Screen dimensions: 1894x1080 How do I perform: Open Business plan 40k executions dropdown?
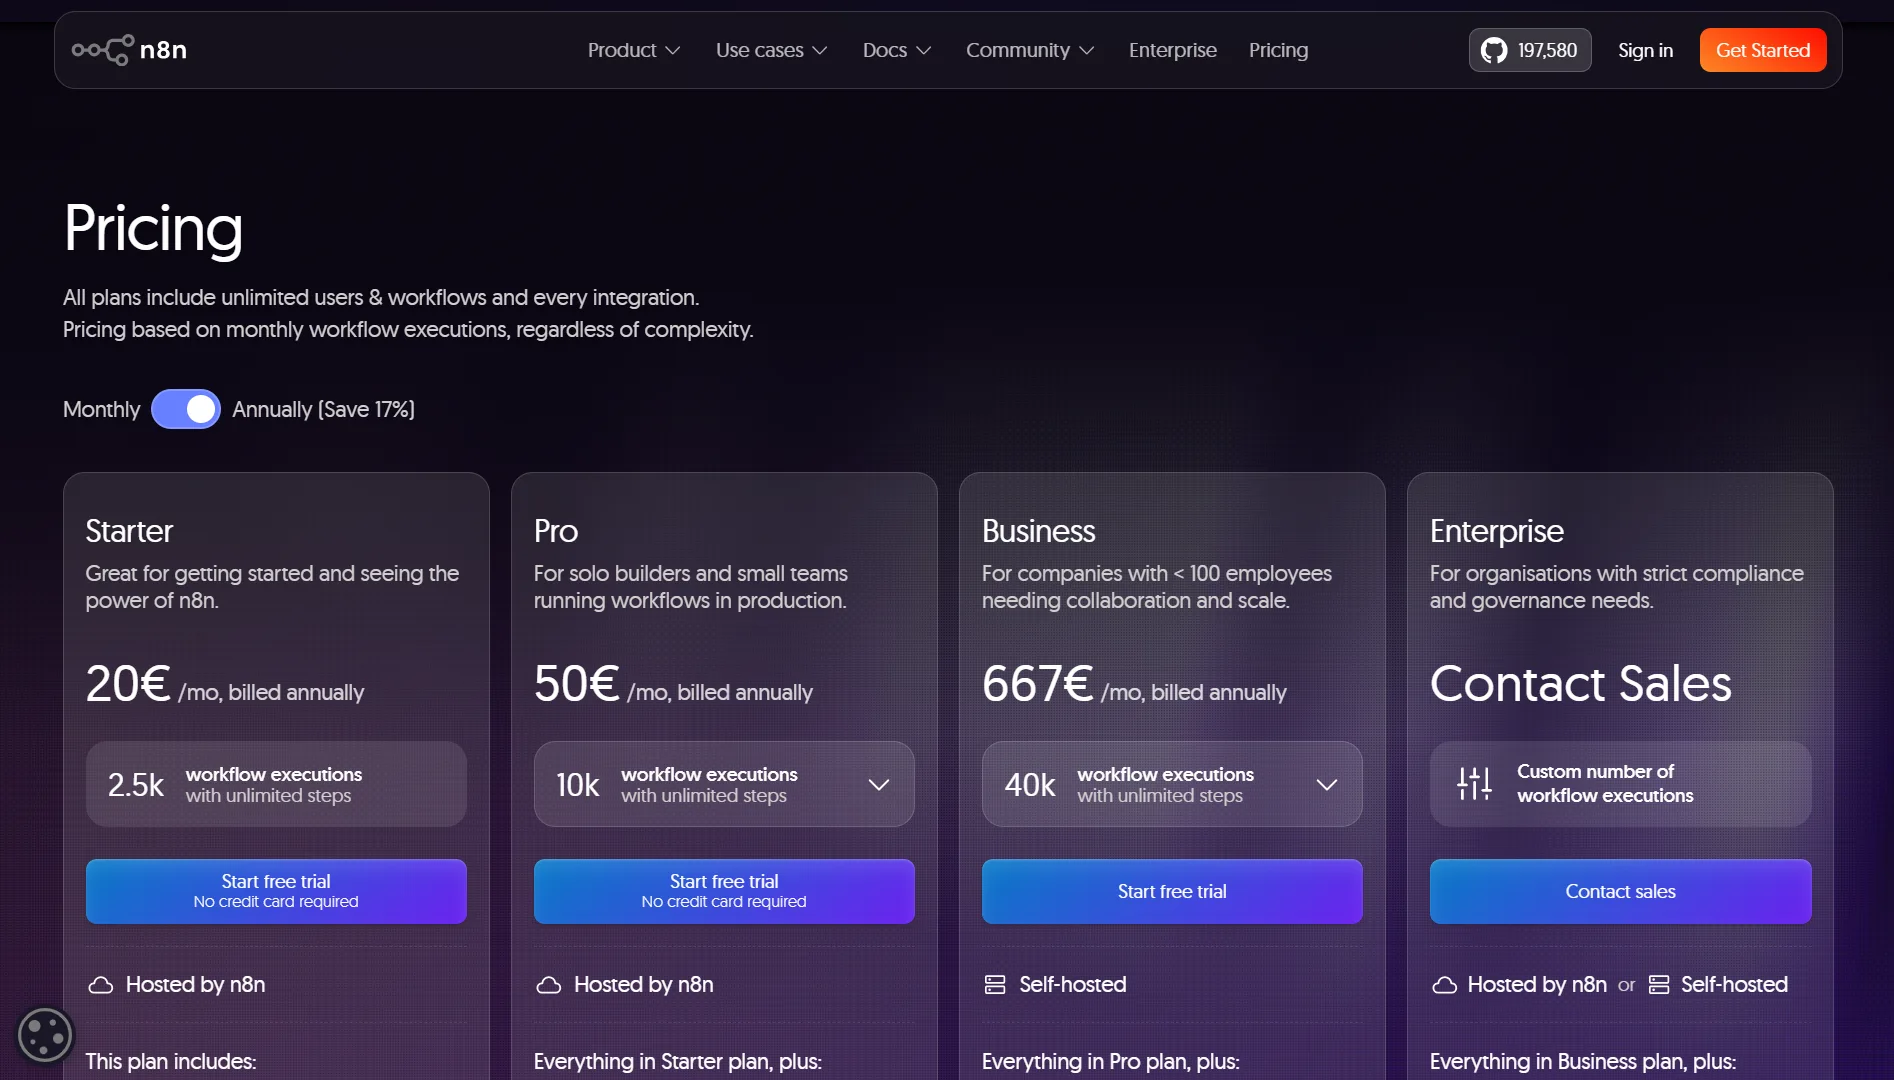1172,784
